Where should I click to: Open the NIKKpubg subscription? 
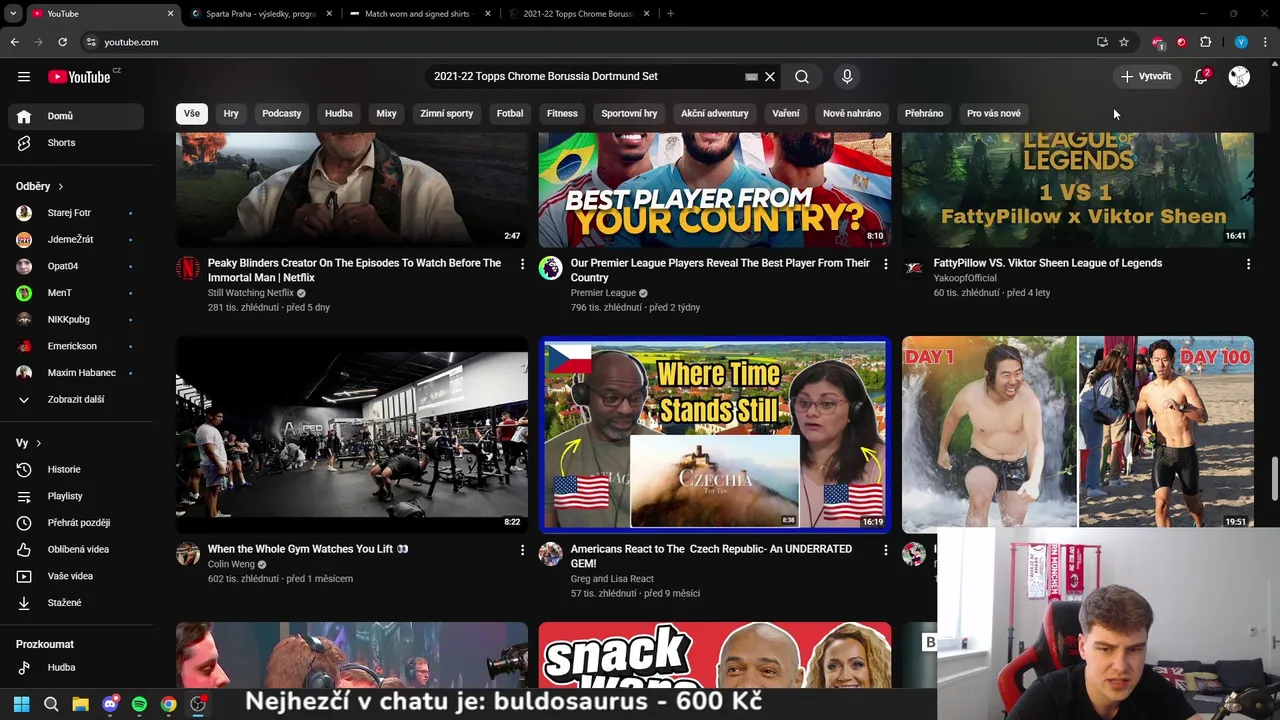[76, 319]
